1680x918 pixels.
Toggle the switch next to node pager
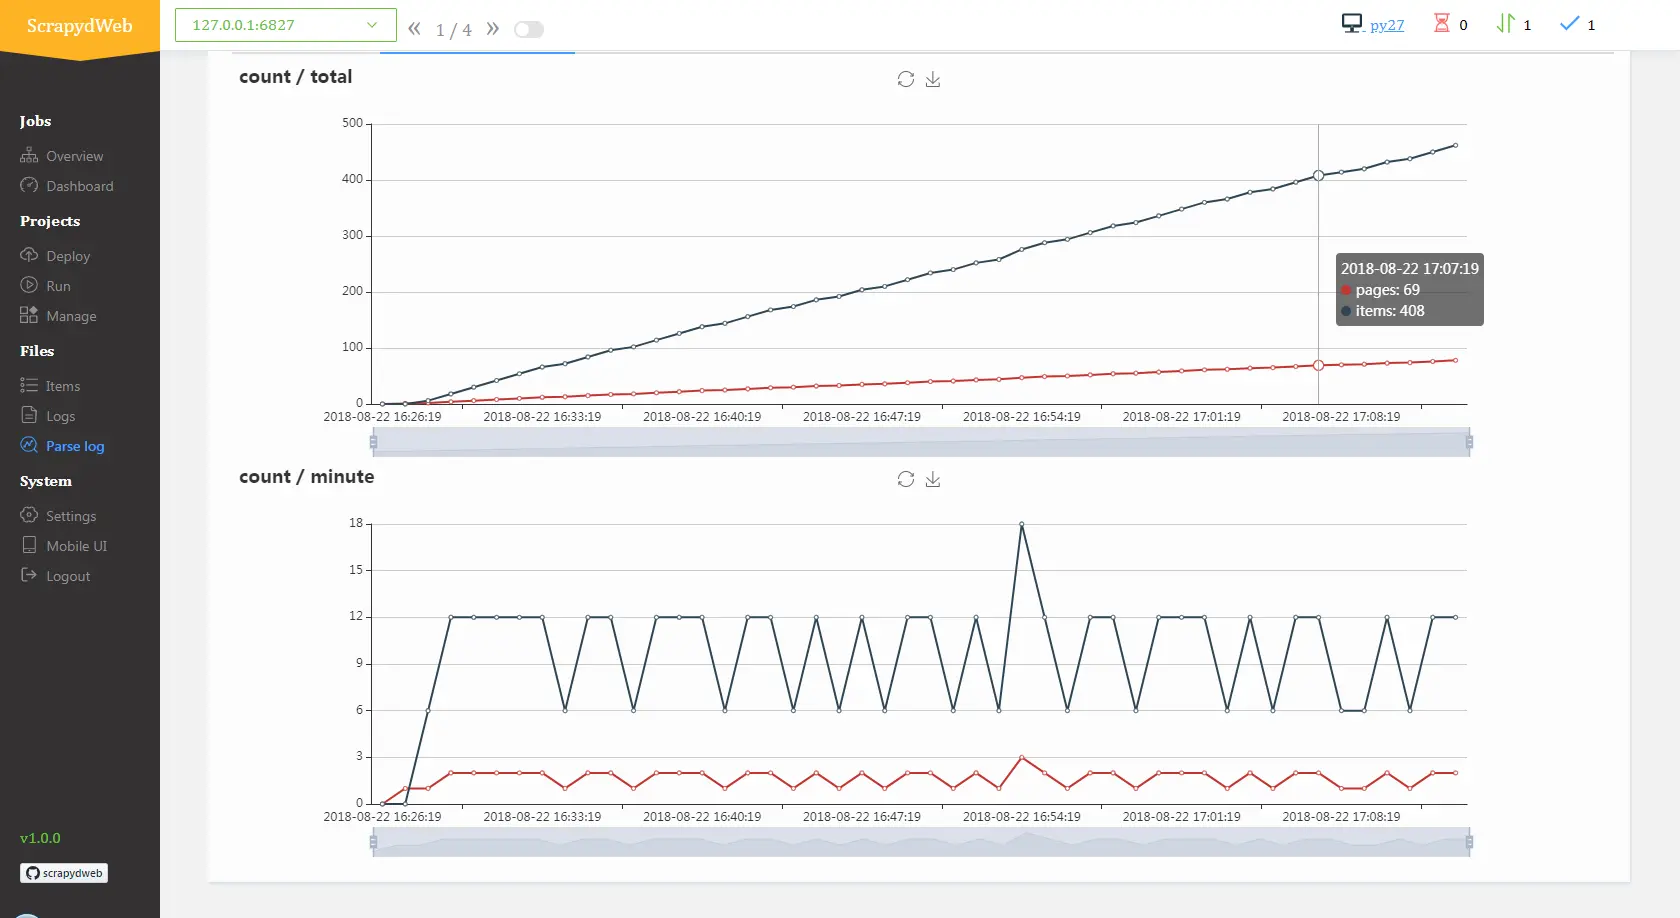[x=529, y=29]
